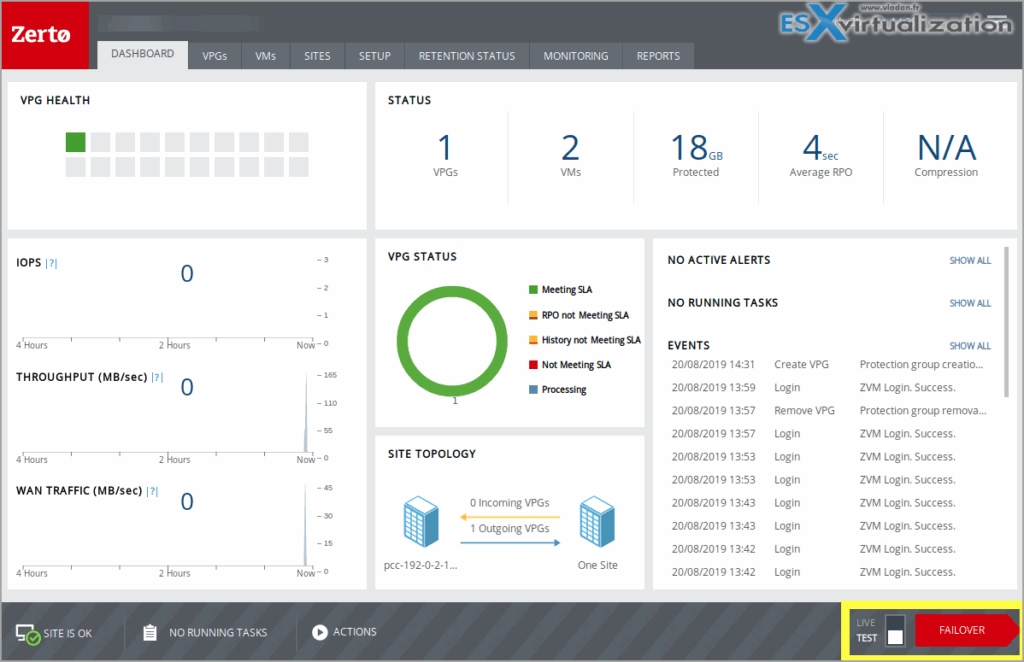Open the VPGs tab
1024x662 pixels.
click(x=215, y=56)
